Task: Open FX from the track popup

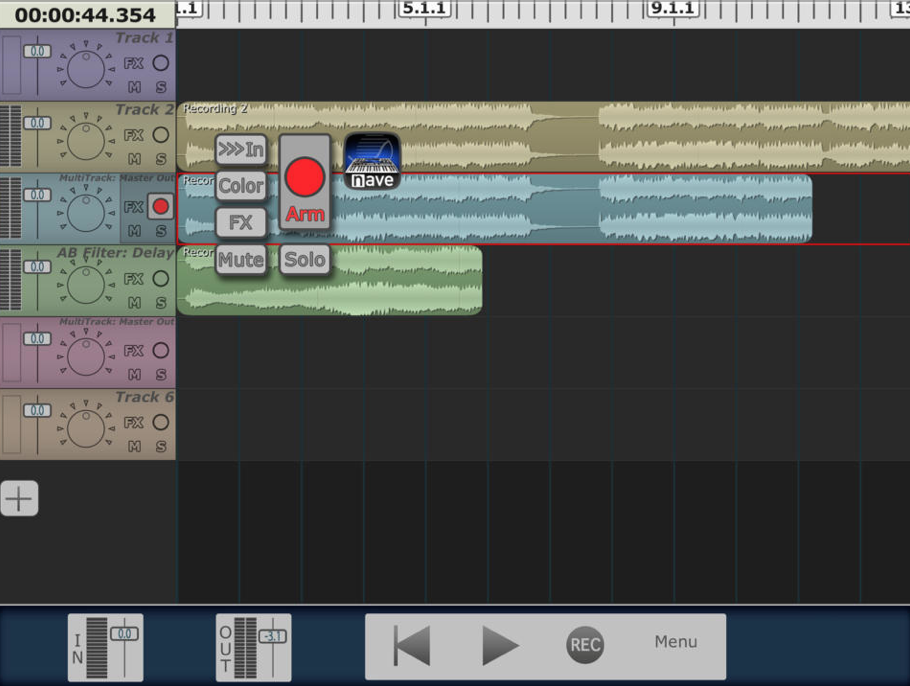Action: tap(241, 223)
